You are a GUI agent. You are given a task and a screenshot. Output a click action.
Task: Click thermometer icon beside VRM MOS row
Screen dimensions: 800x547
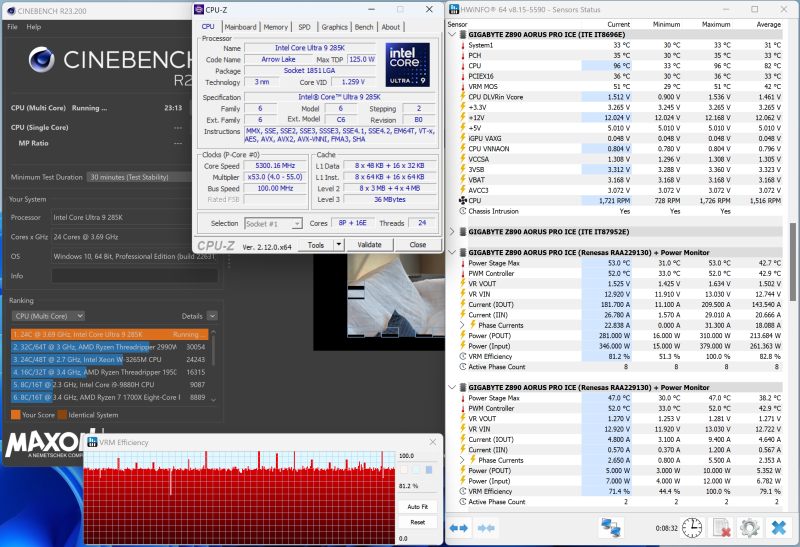463,86
